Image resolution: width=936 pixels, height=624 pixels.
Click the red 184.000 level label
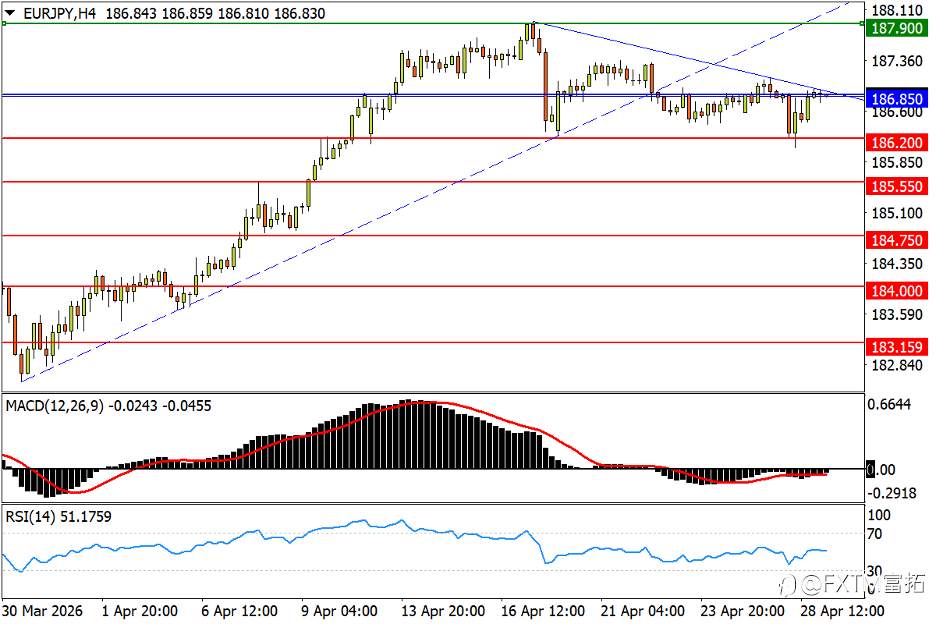pyautogui.click(x=897, y=291)
